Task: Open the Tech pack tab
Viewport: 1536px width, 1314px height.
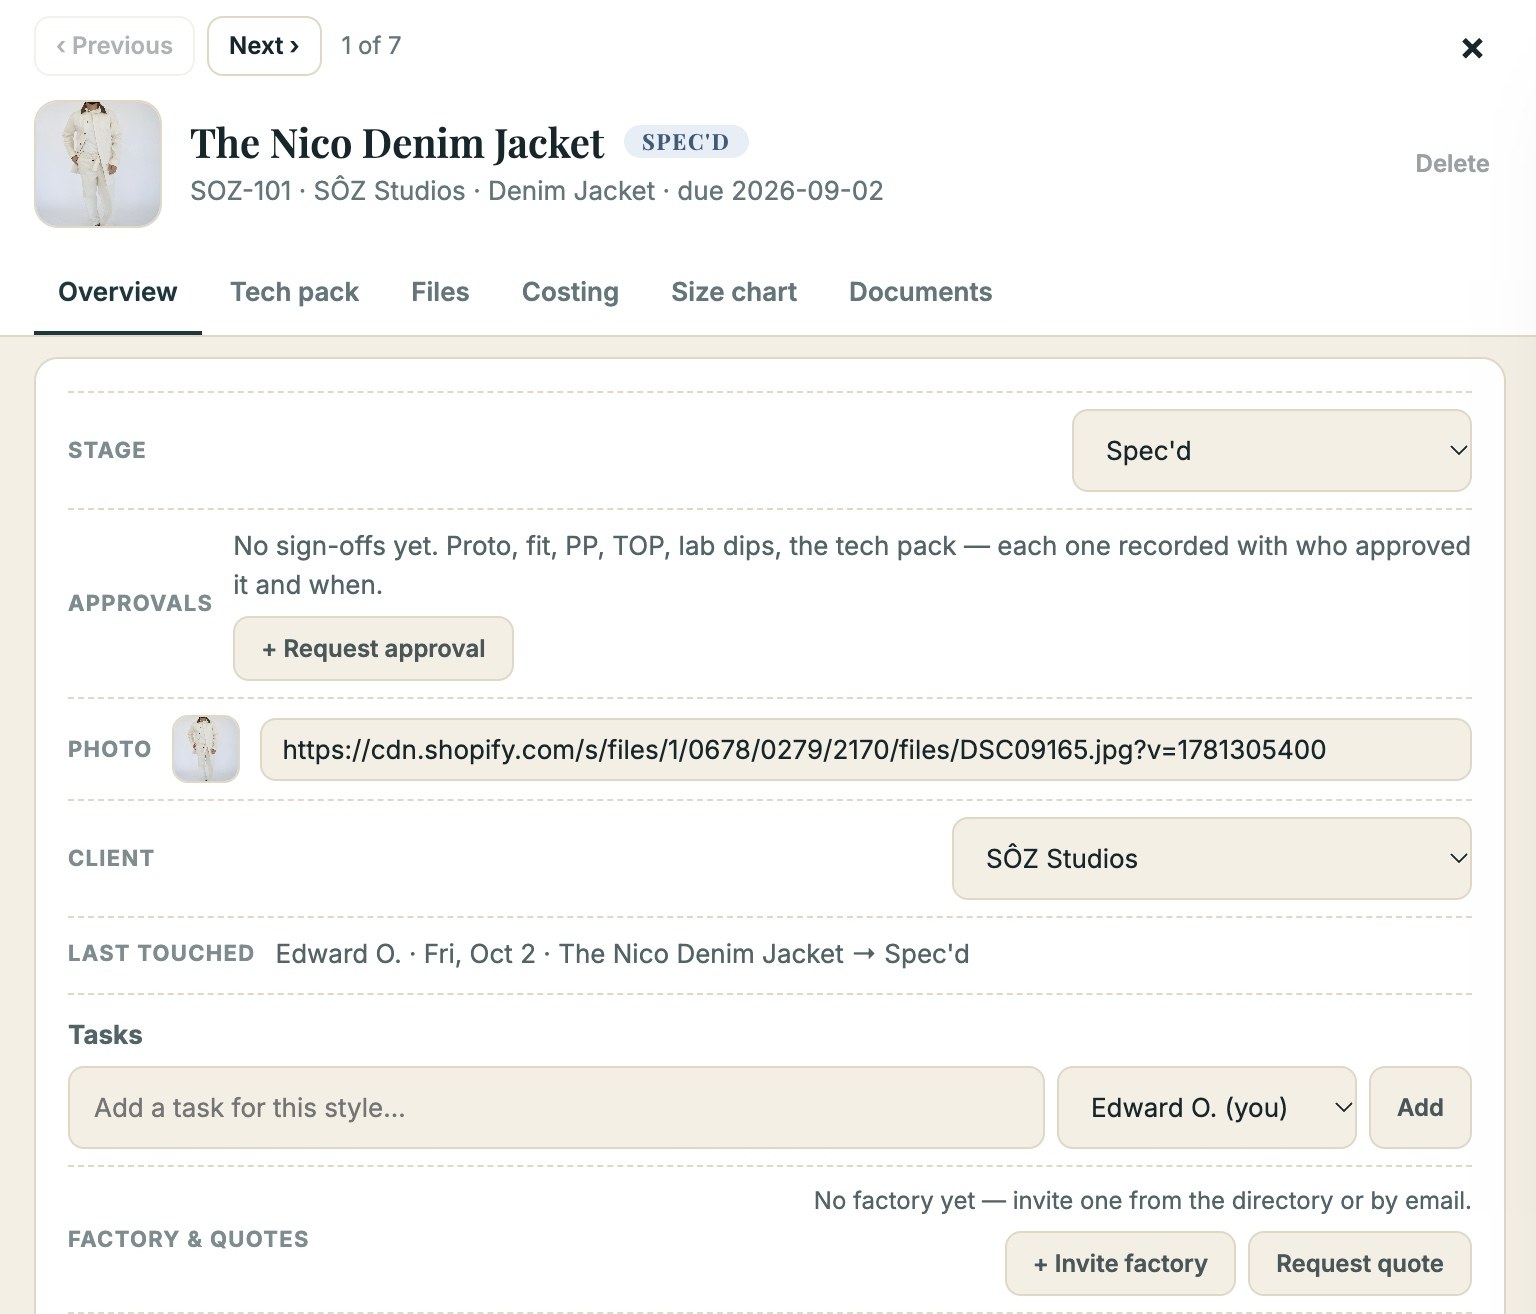Action: pos(294,292)
